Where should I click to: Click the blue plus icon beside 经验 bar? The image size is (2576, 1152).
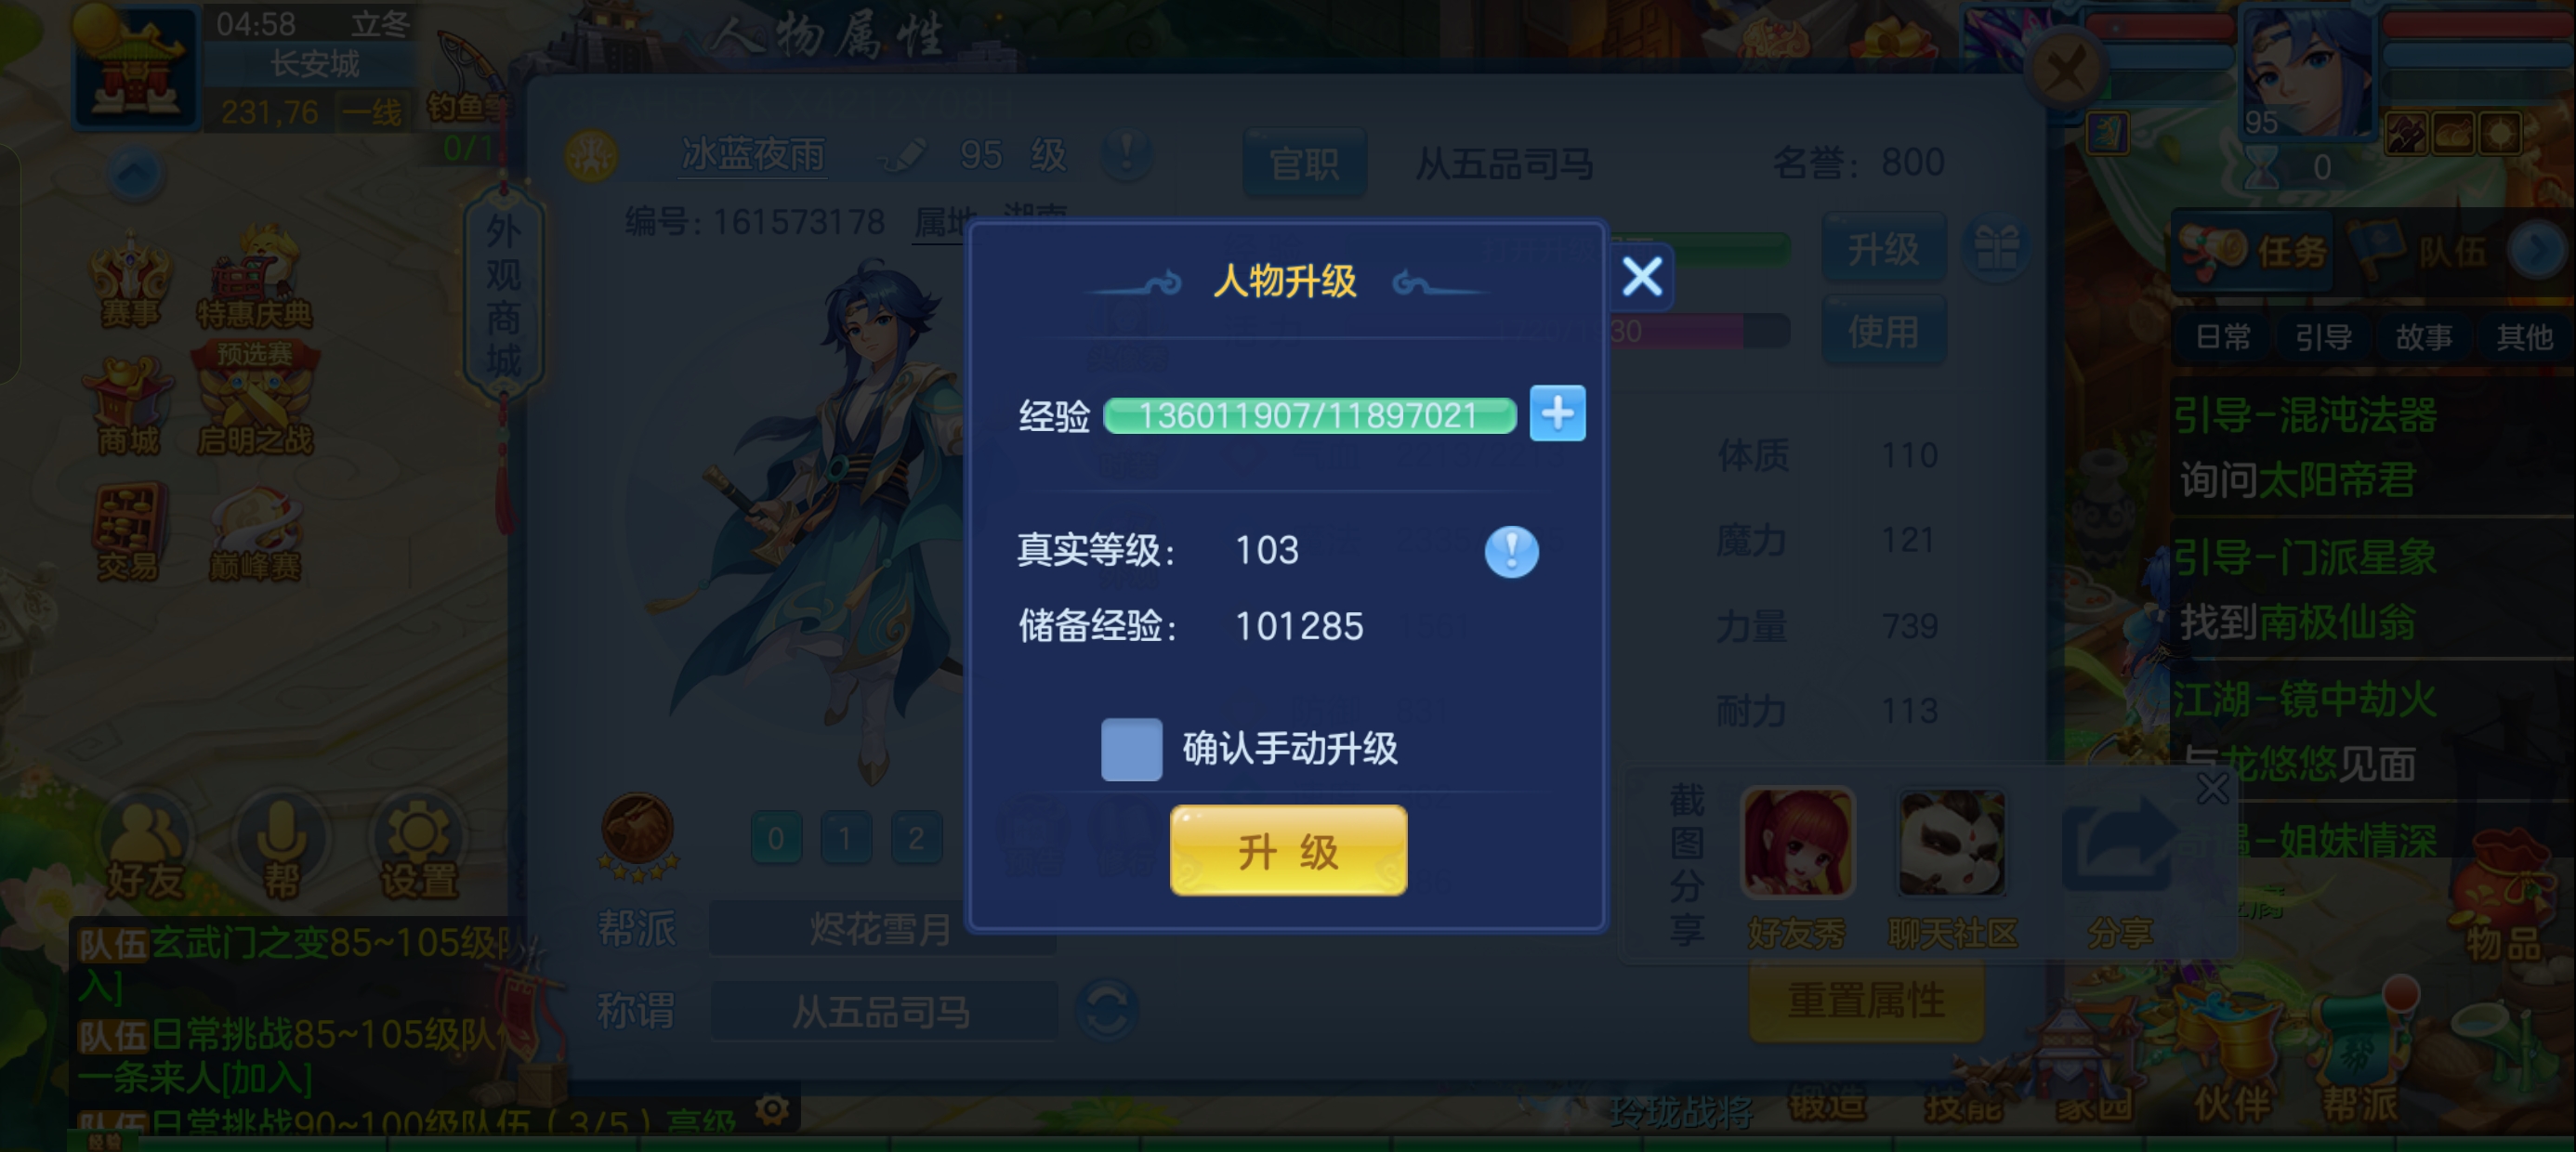(1557, 413)
